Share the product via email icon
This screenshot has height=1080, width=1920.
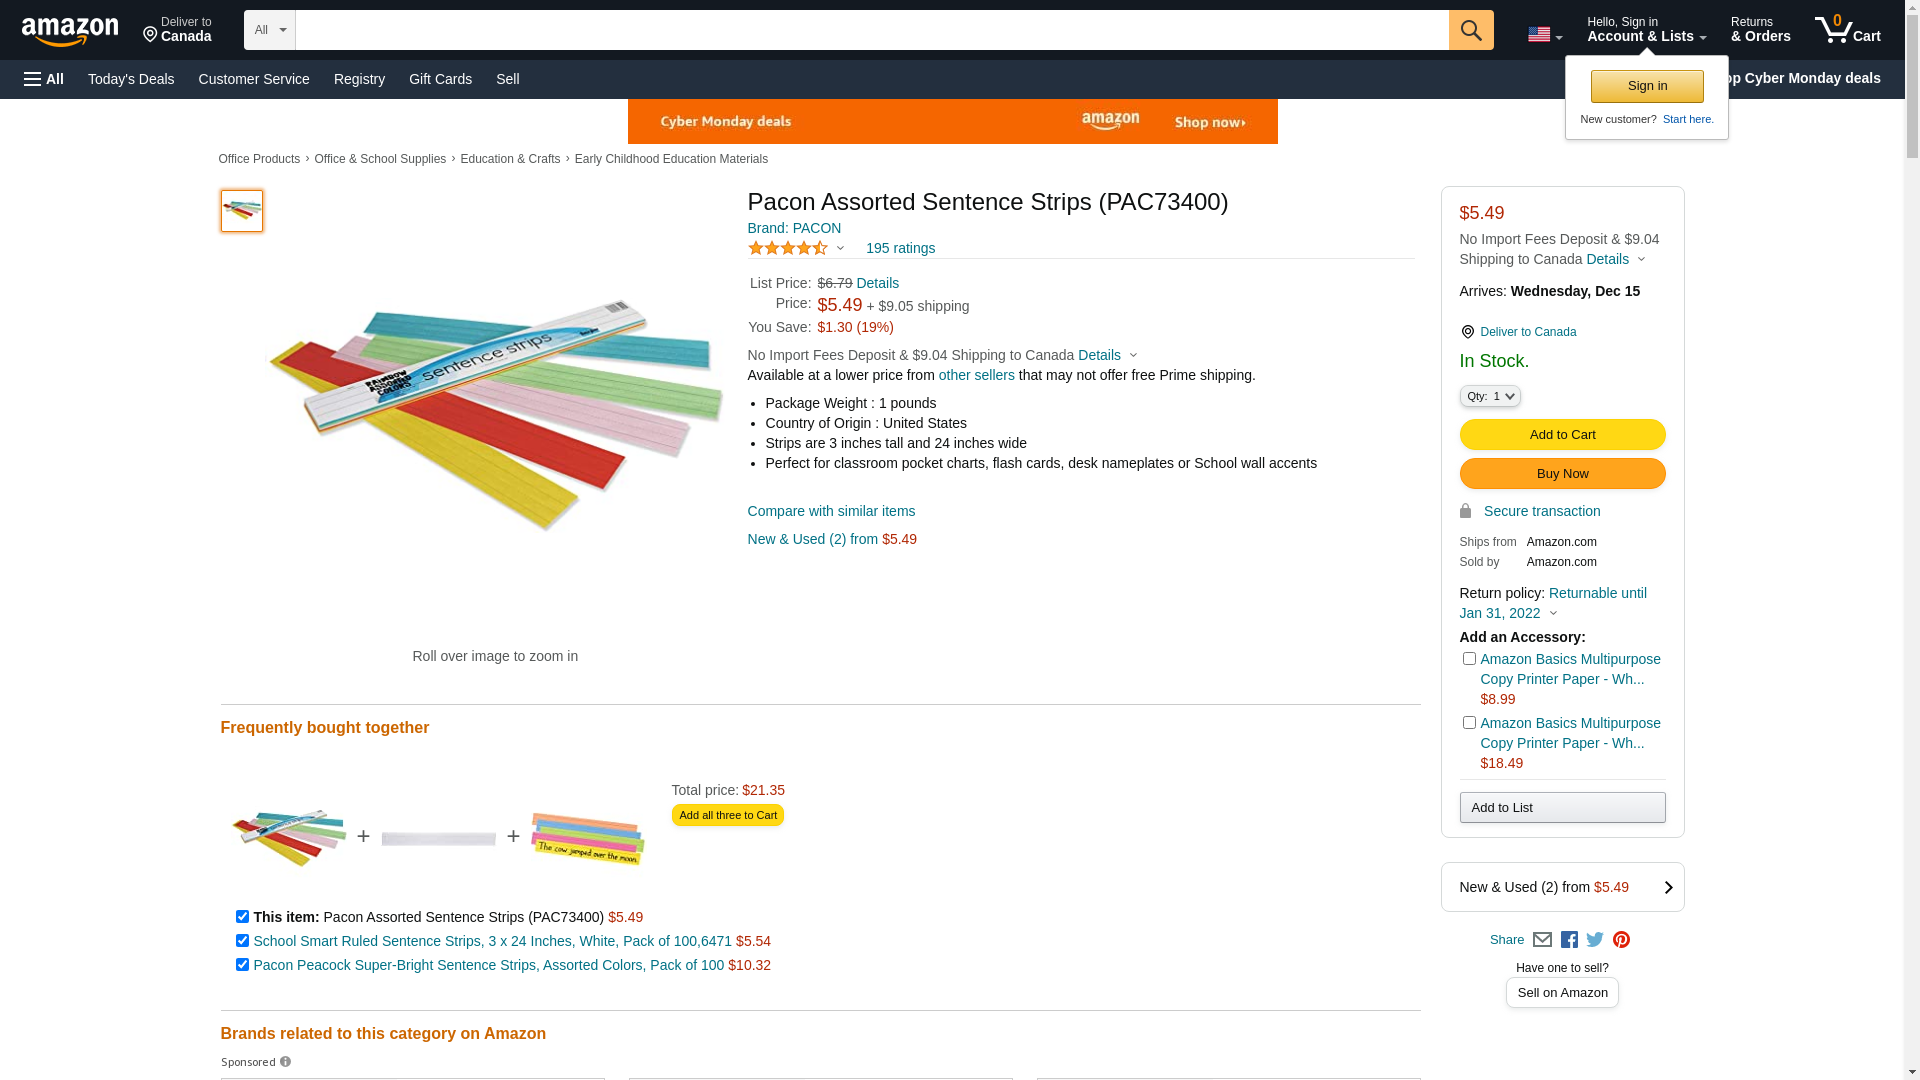1542,940
